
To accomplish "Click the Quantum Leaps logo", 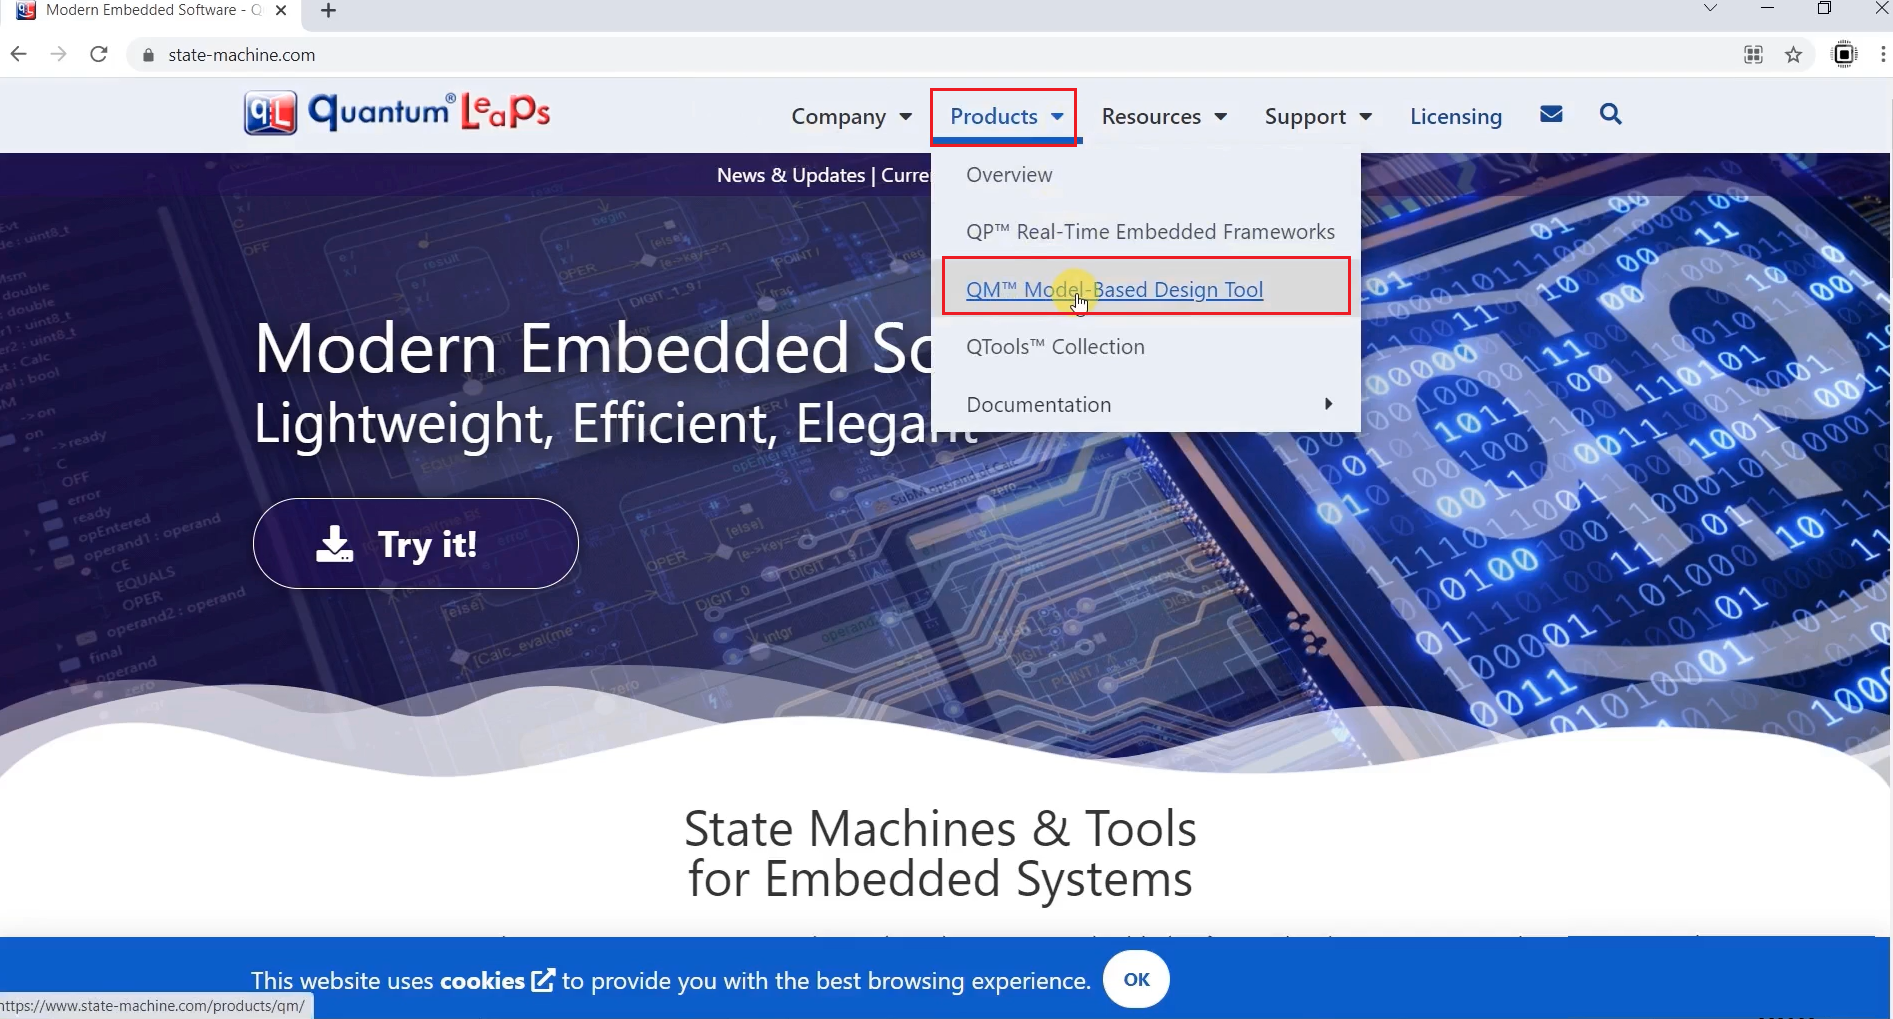I will point(397,112).
